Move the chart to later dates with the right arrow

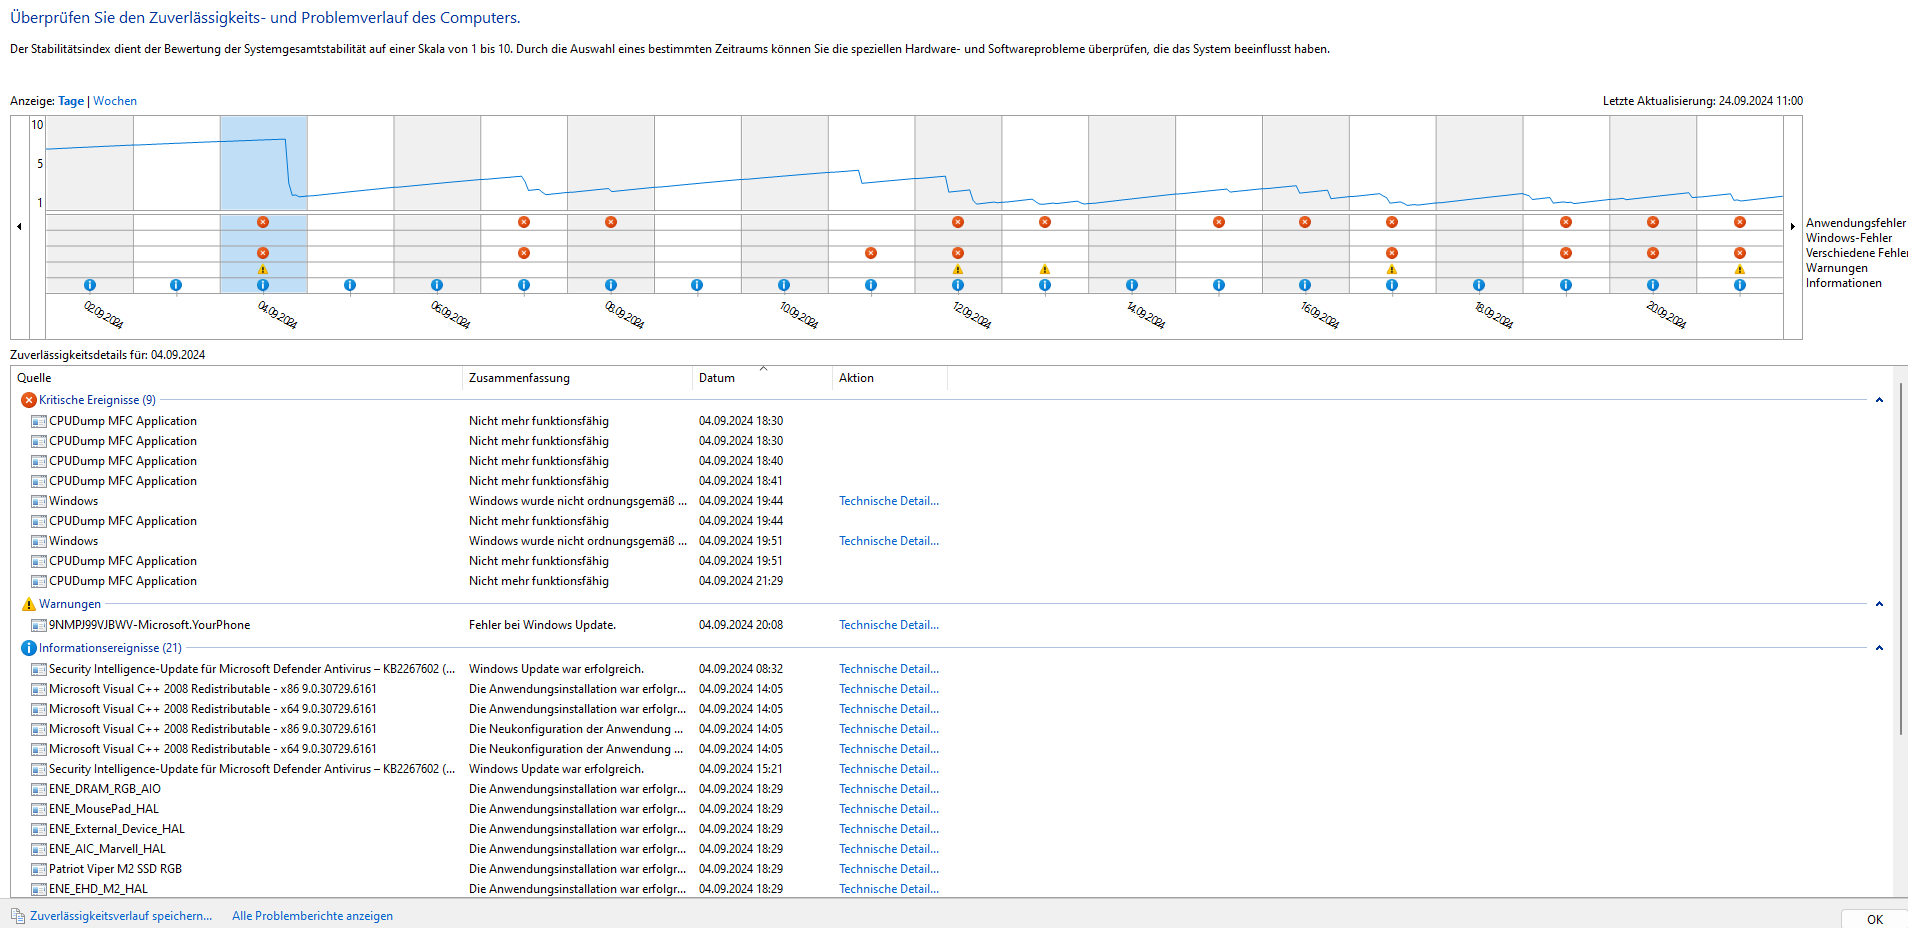[1792, 227]
